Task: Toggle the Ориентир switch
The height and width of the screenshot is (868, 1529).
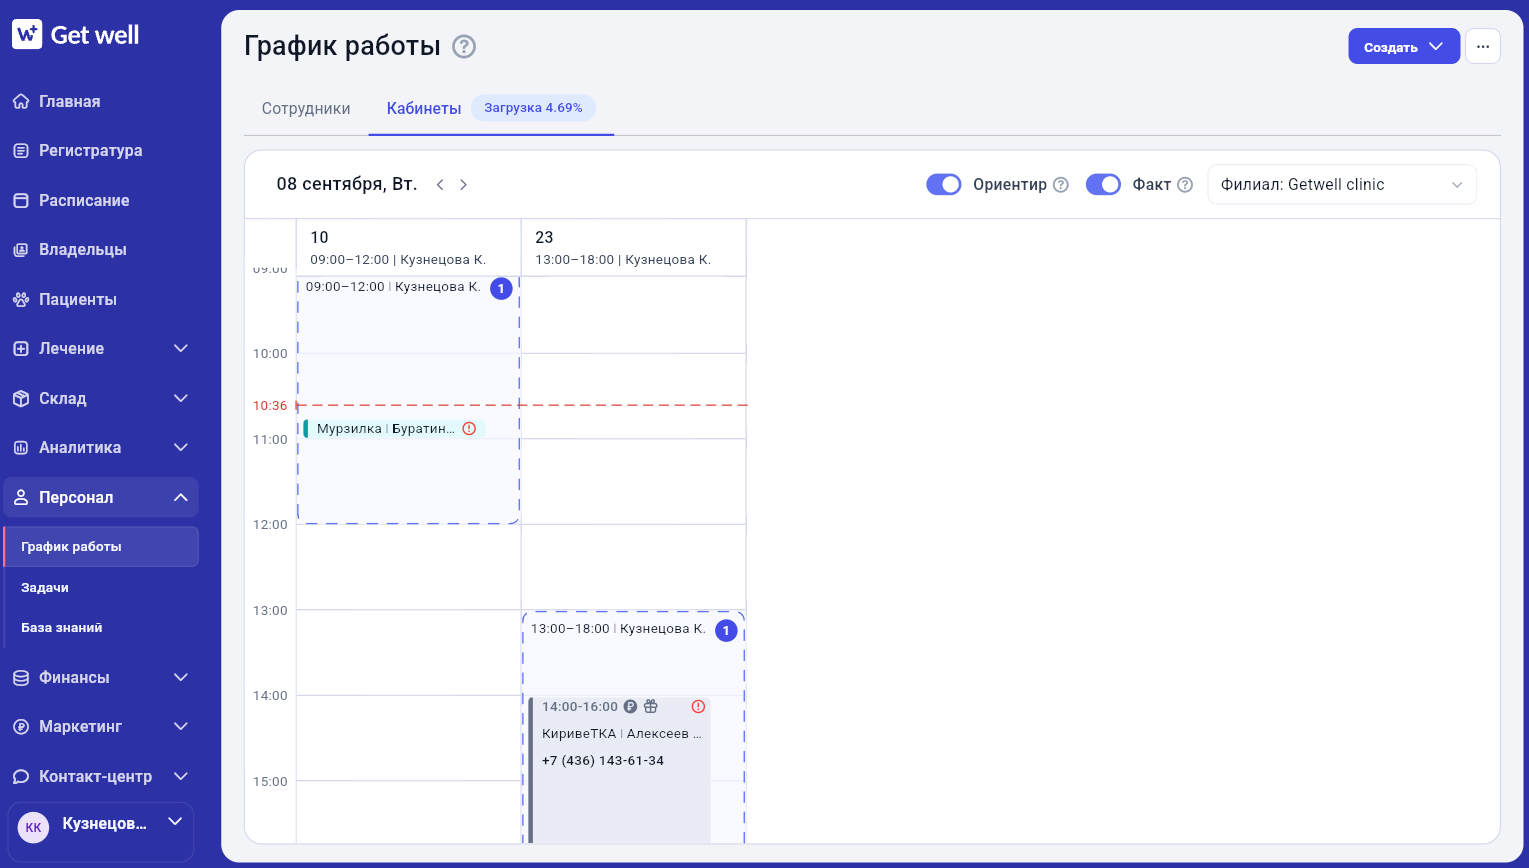Action: (944, 184)
